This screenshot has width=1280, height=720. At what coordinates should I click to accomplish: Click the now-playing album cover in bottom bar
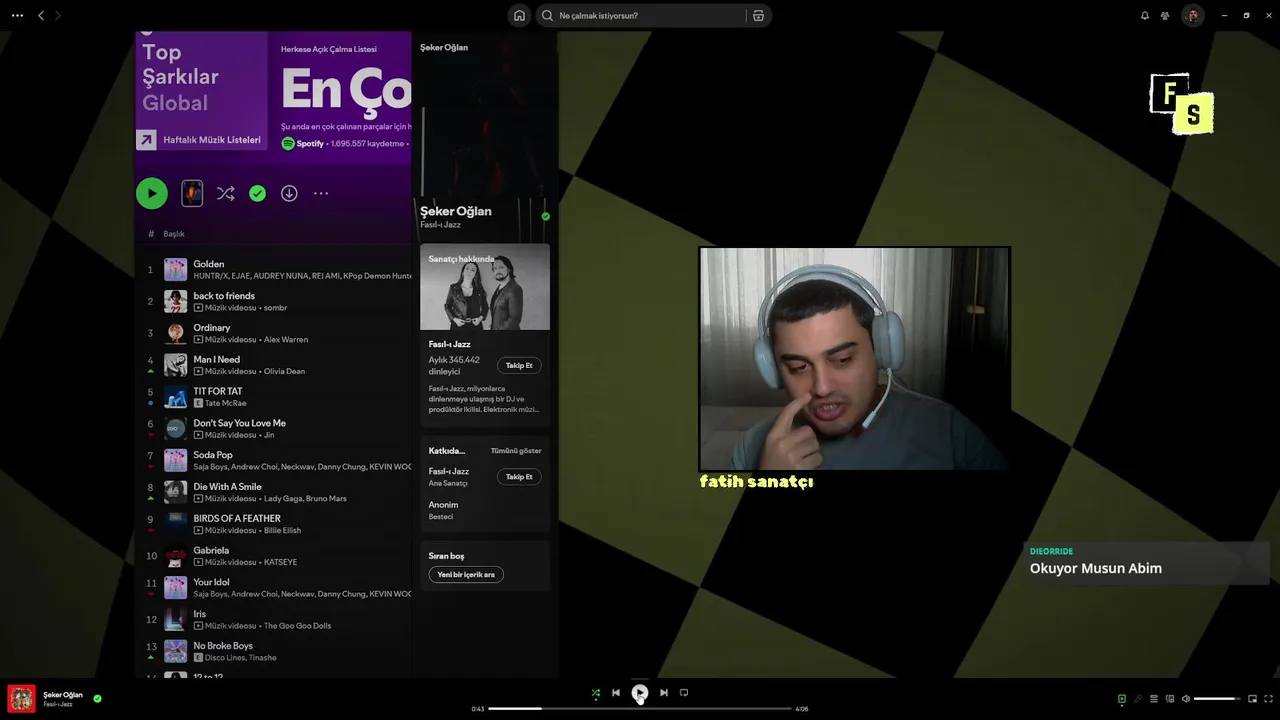point(22,698)
